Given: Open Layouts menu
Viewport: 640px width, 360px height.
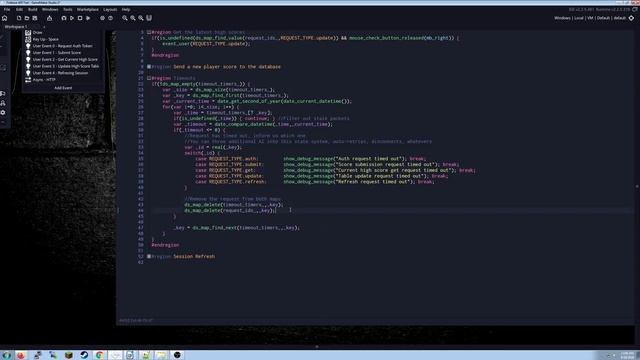Looking at the screenshot, I should click(x=110, y=9).
